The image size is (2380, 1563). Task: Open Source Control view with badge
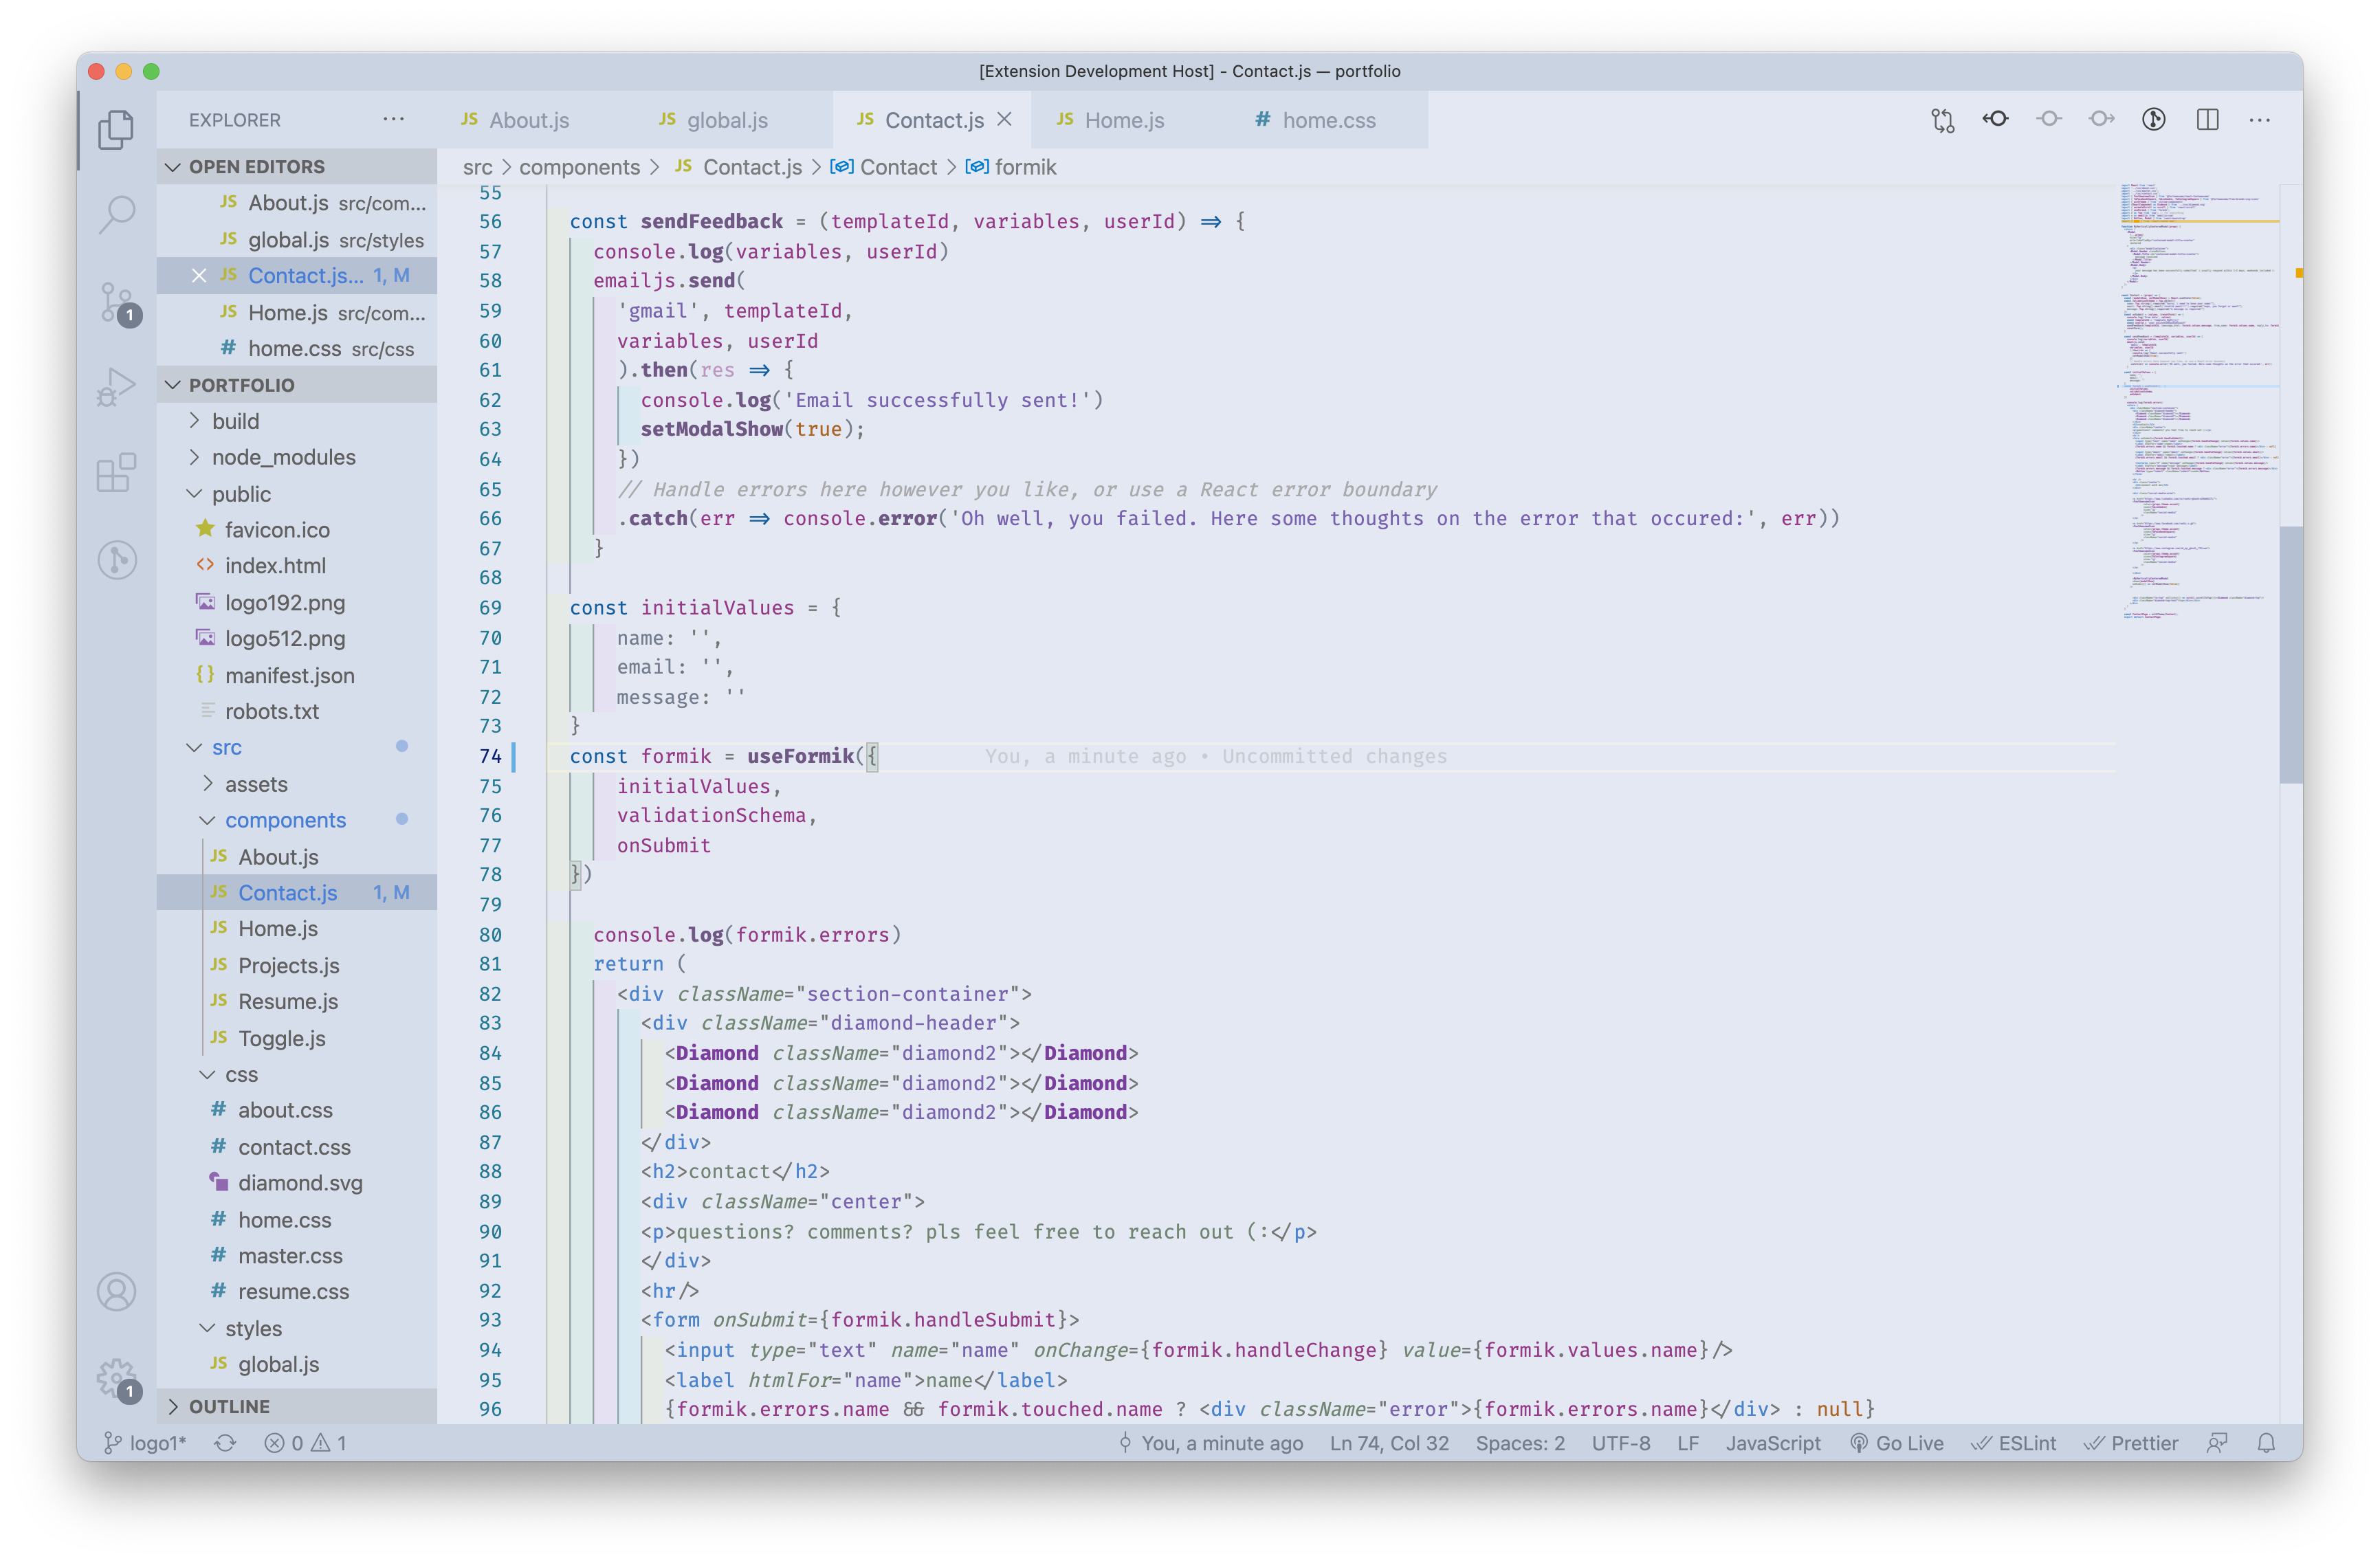pyautogui.click(x=117, y=301)
